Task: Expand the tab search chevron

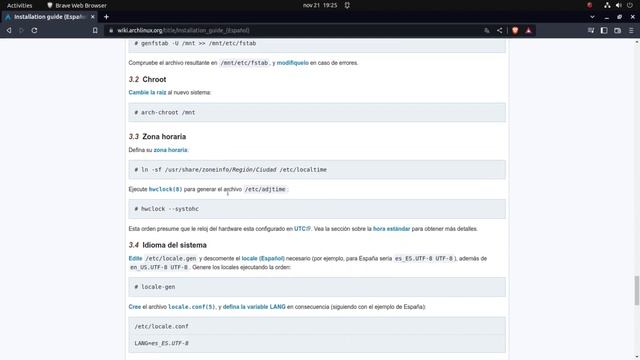Action: pyautogui.click(x=592, y=17)
